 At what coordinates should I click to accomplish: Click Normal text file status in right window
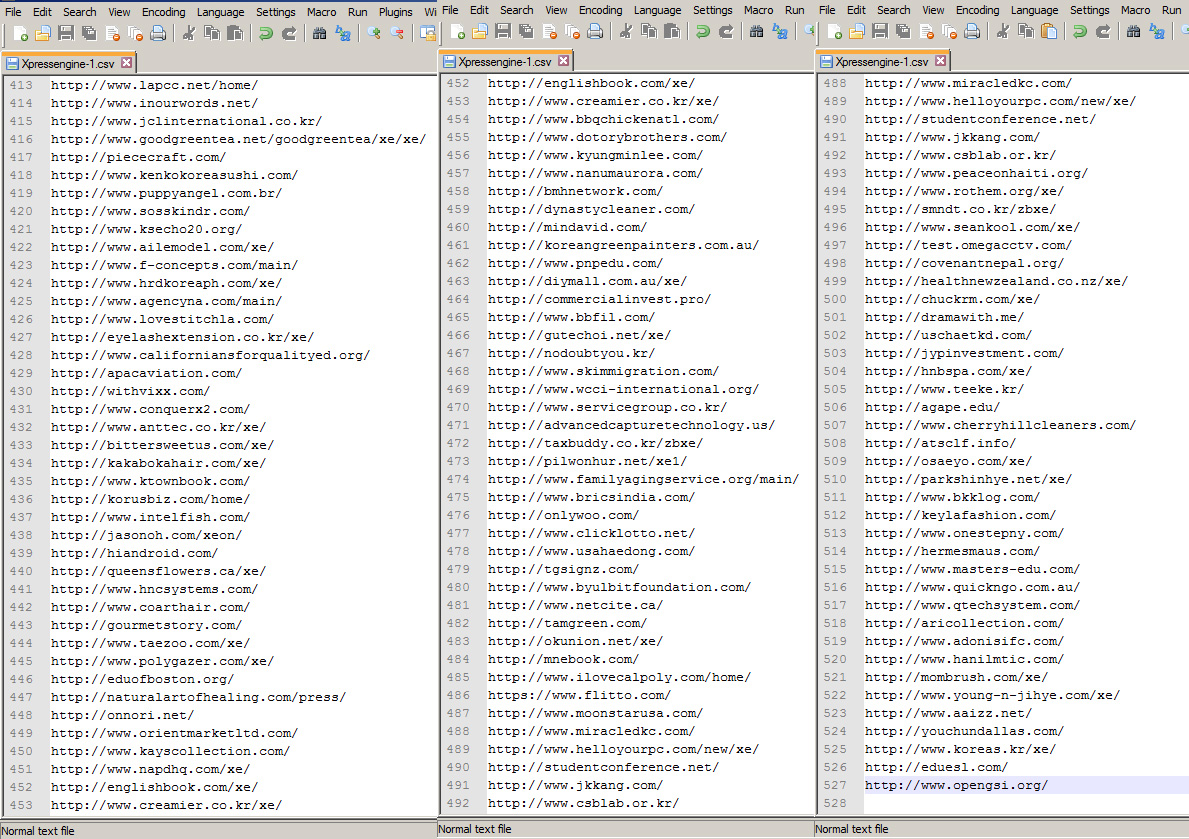(x=852, y=829)
